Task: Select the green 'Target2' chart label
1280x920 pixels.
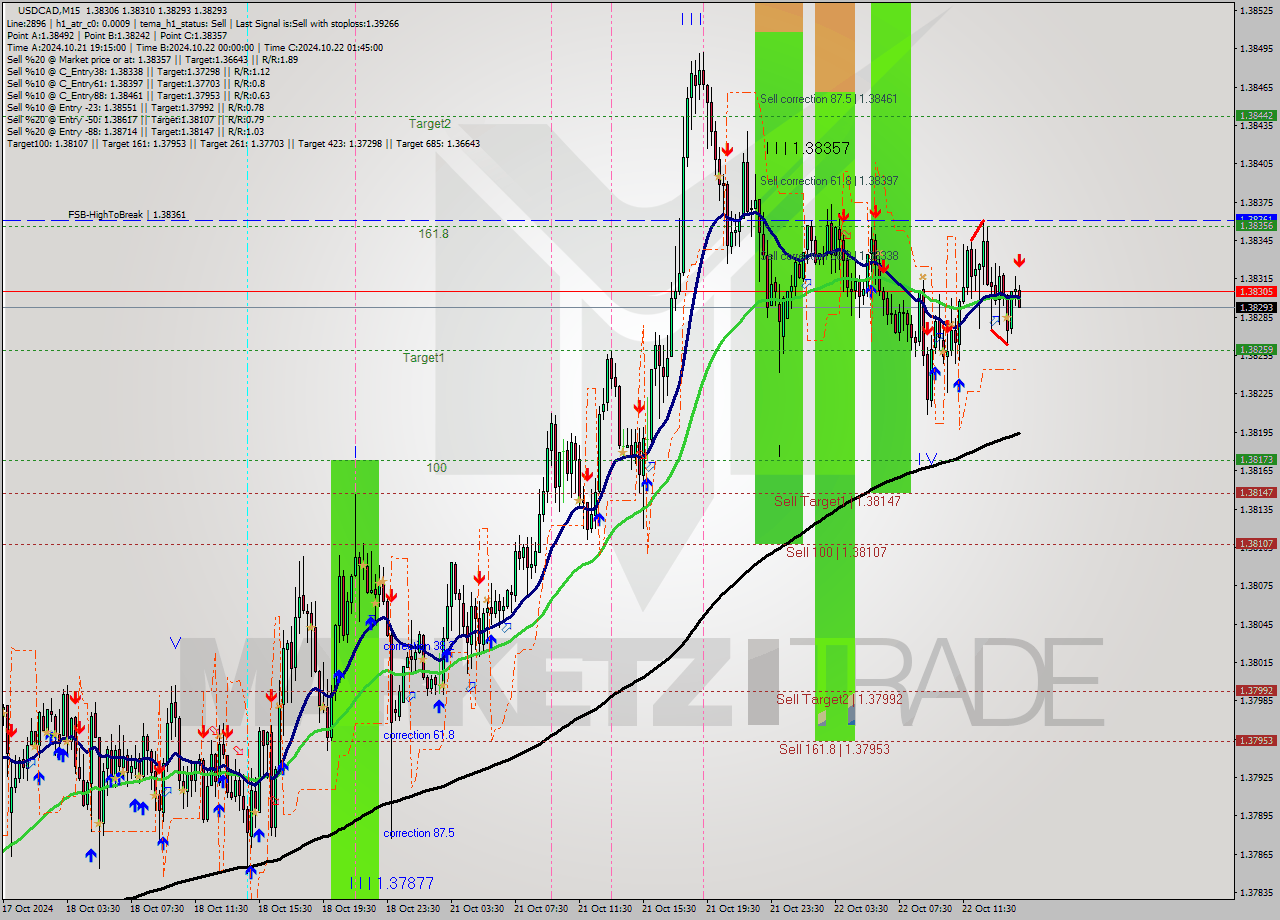Action: point(430,124)
